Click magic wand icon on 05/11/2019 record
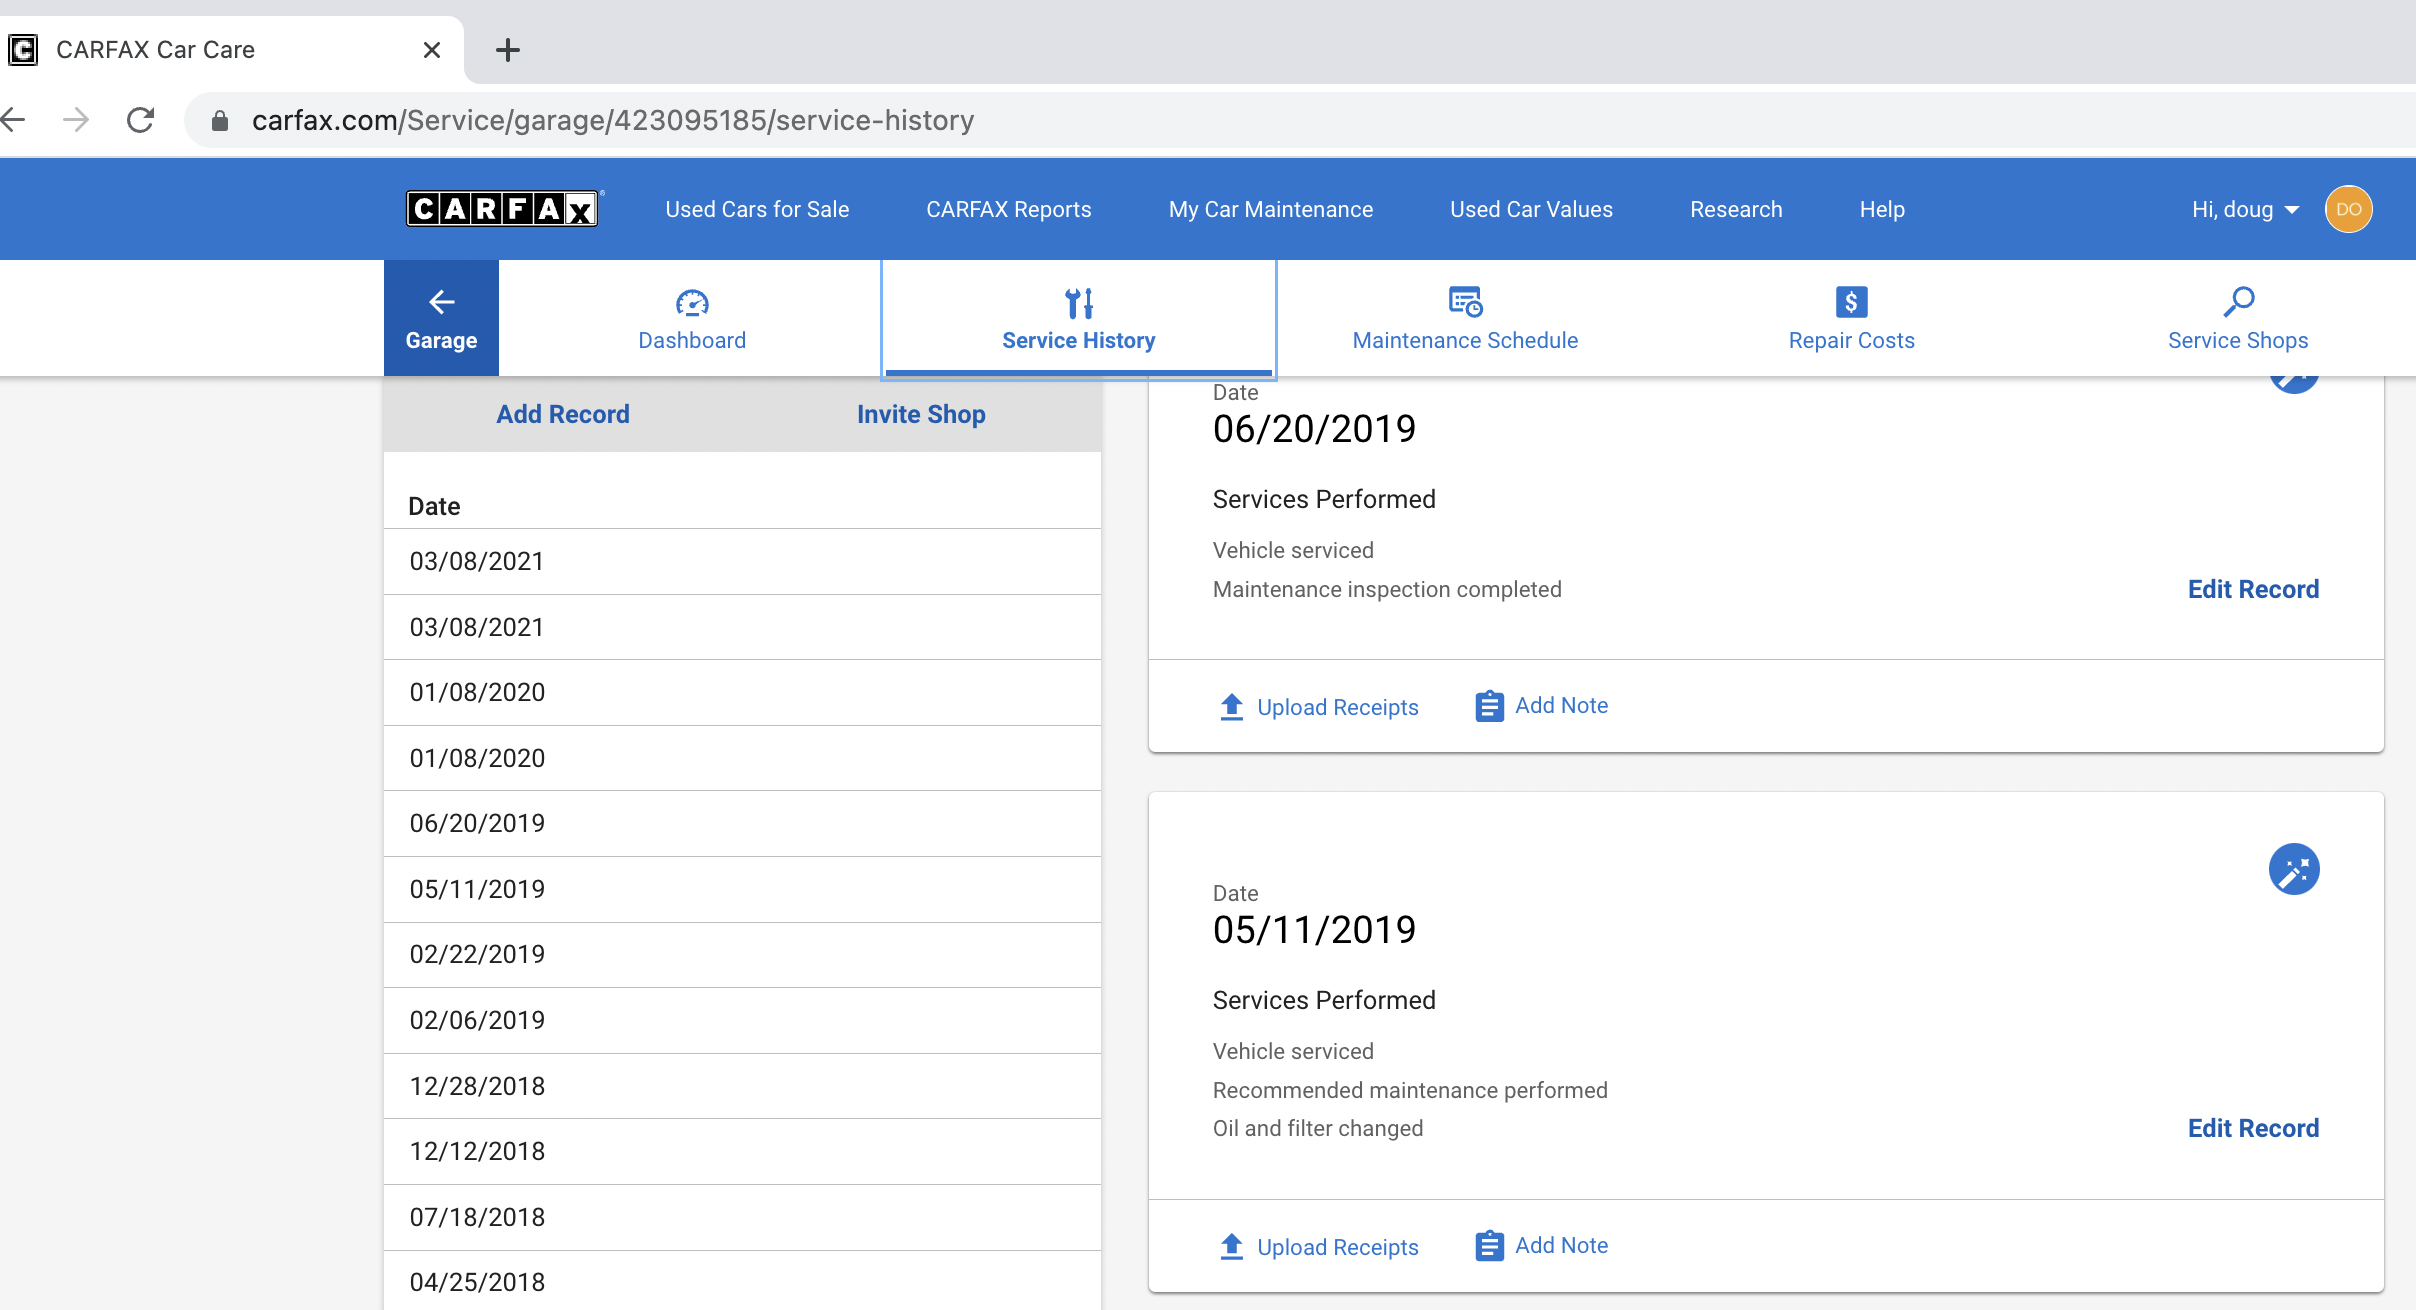The height and width of the screenshot is (1310, 2416). point(2293,869)
